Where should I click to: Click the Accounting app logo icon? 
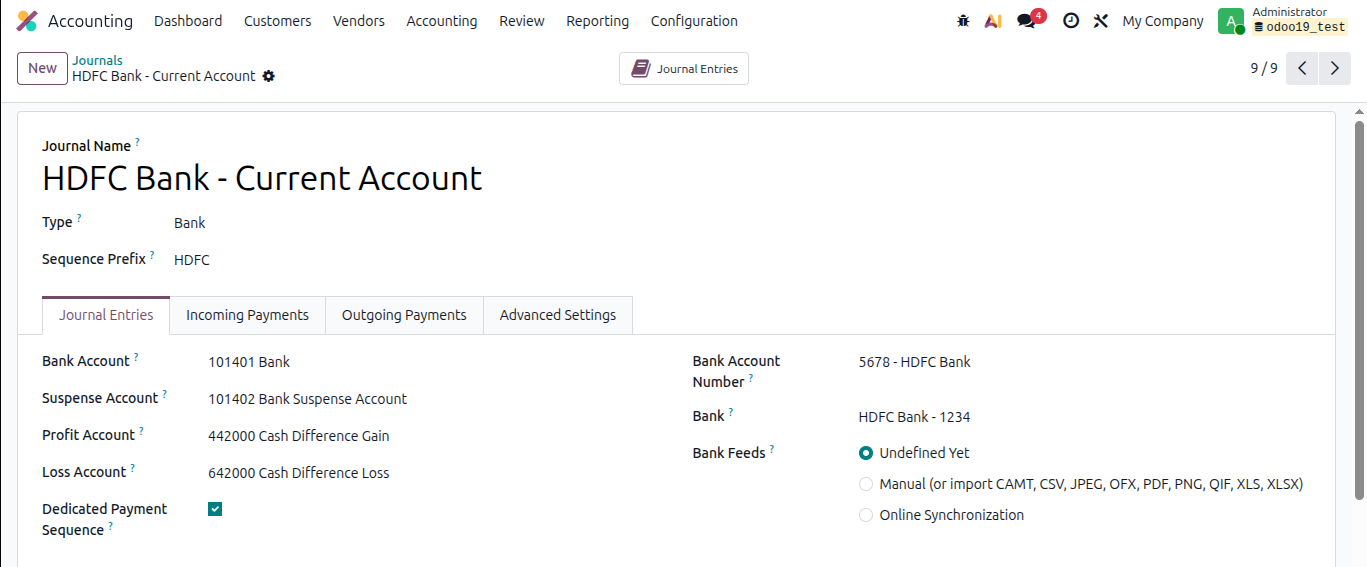click(27, 21)
